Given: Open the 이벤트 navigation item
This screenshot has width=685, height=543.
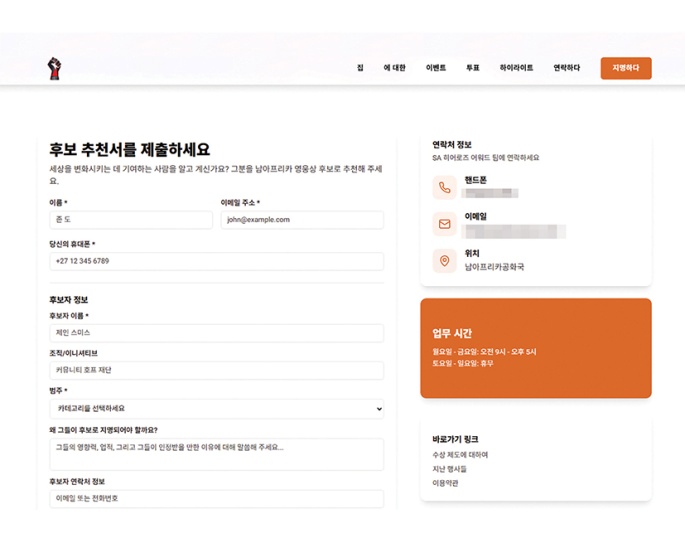Looking at the screenshot, I should coord(436,68).
